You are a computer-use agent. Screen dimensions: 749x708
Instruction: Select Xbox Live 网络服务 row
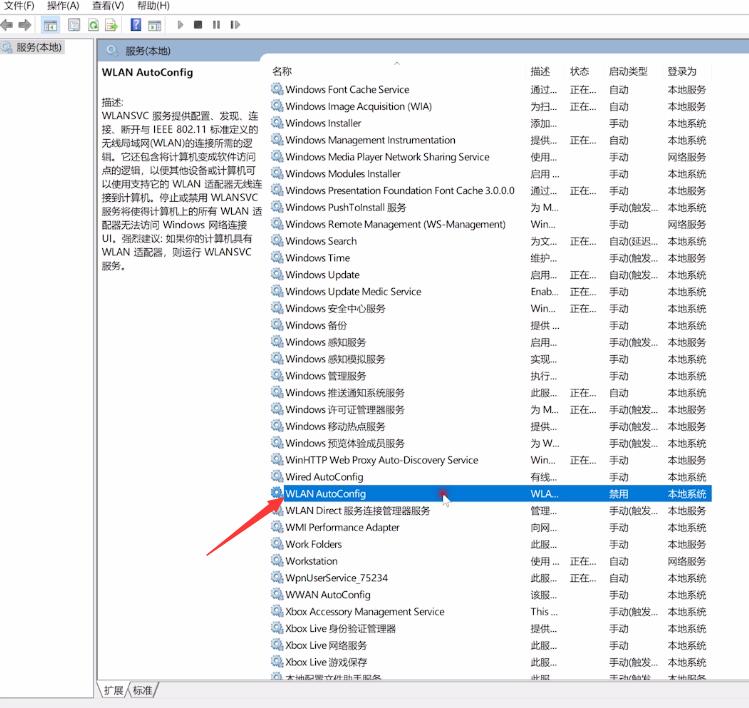(491, 645)
